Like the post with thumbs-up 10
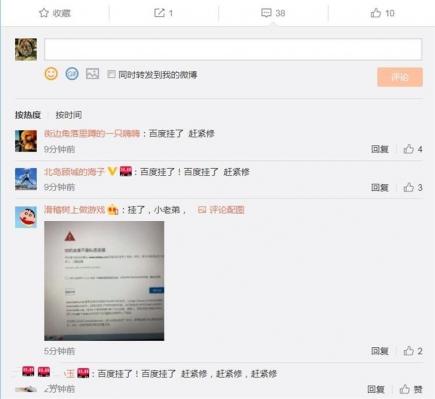The image size is (435, 399). point(376,13)
